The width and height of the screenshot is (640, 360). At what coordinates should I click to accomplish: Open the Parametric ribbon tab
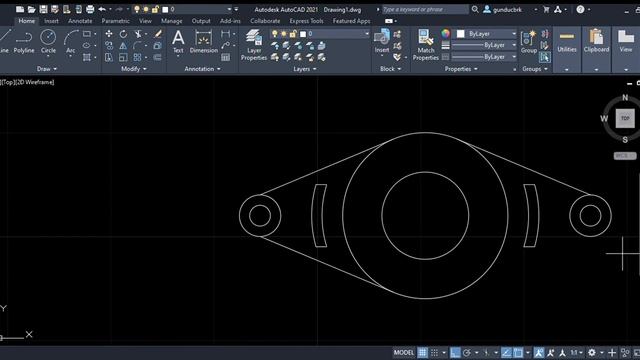coord(116,21)
